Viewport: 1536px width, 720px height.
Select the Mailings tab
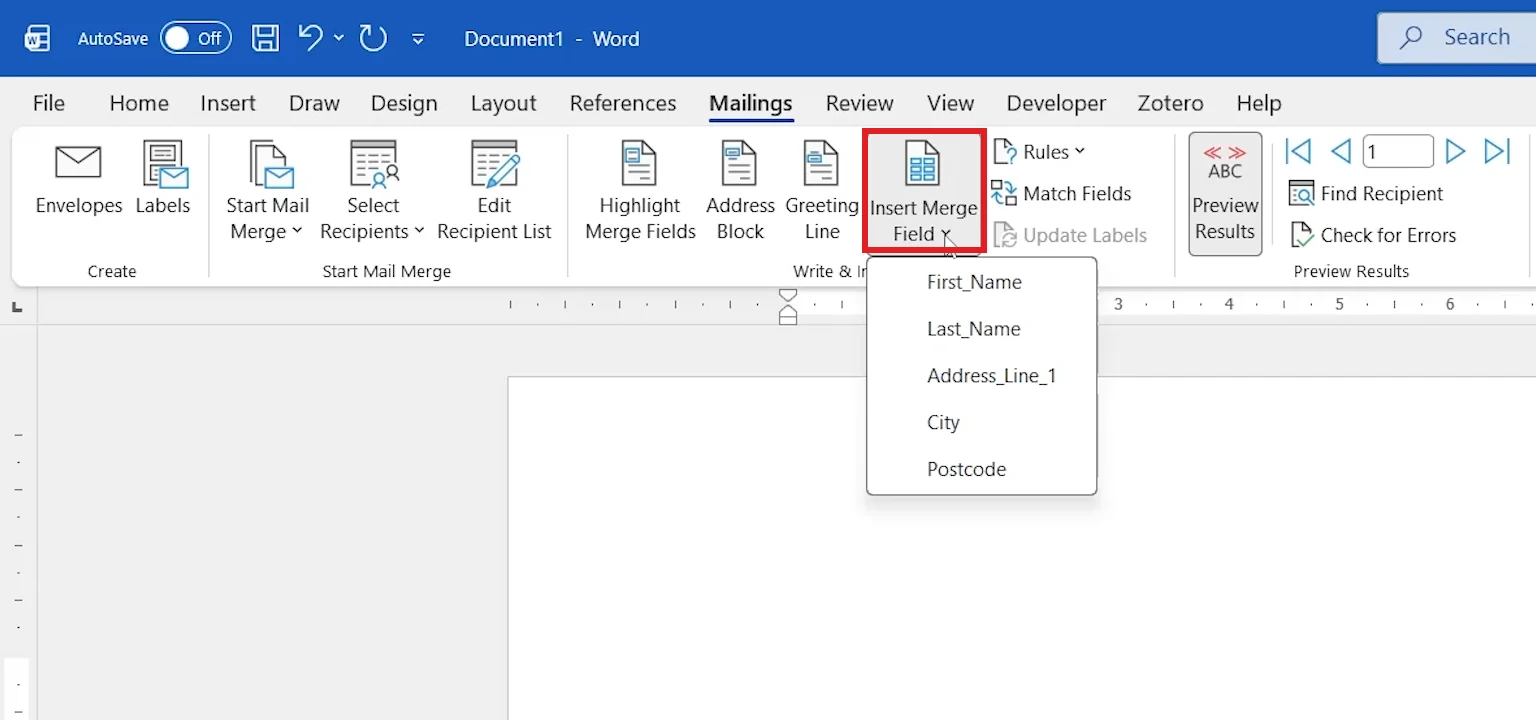[751, 103]
